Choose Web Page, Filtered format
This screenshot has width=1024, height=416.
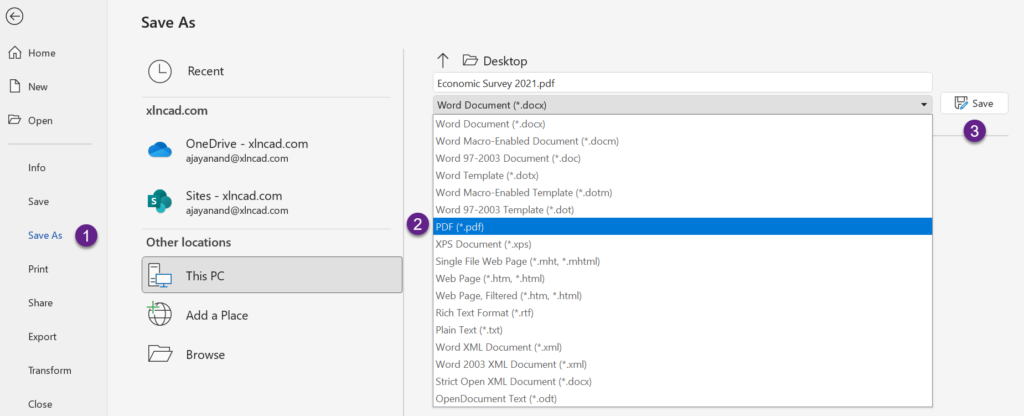click(x=682, y=296)
